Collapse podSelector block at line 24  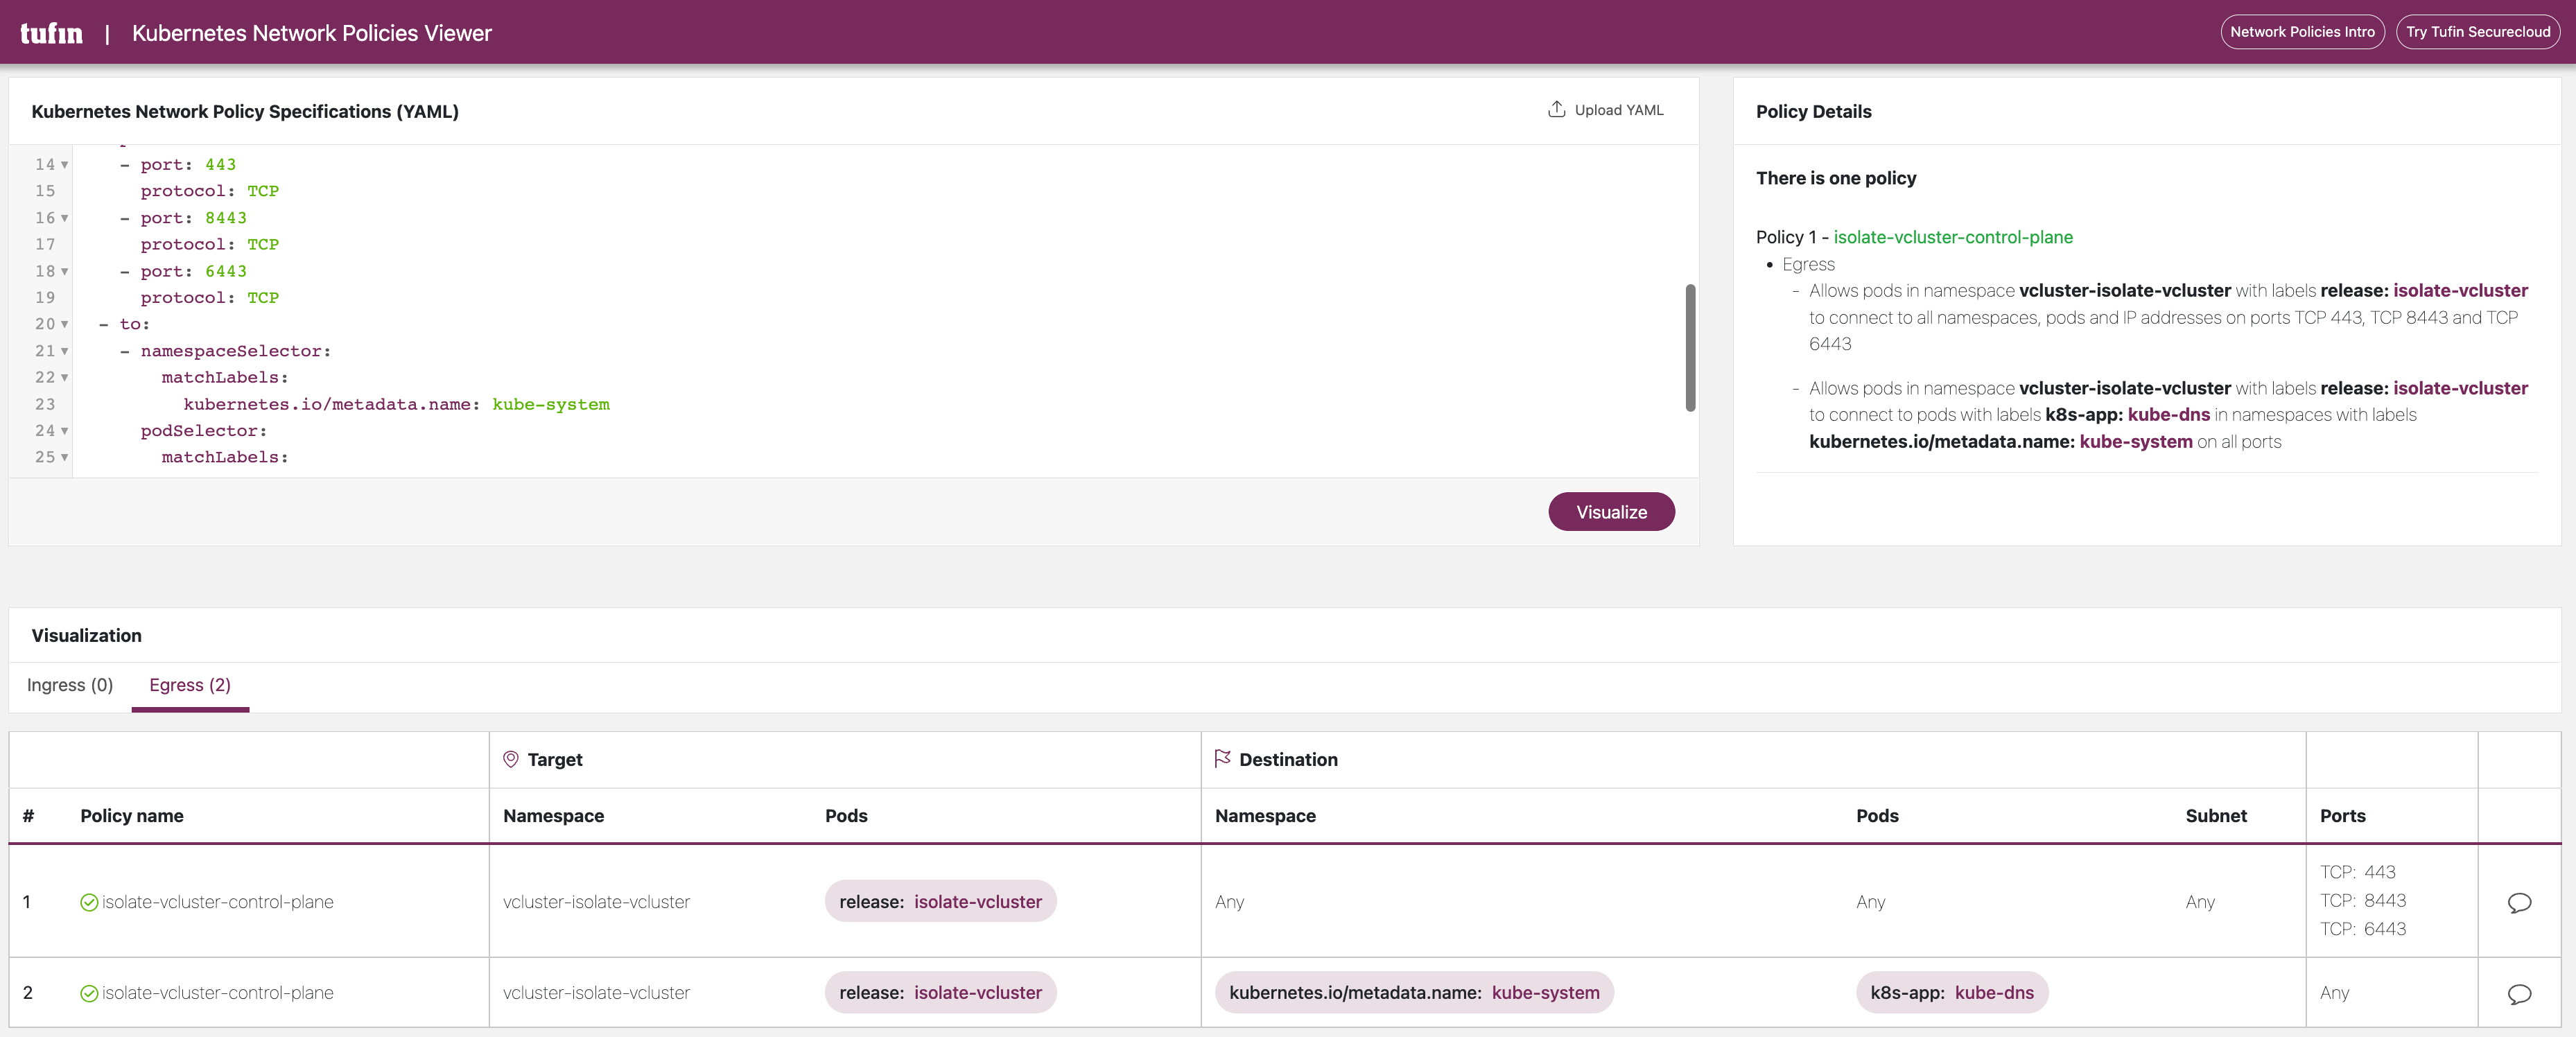click(65, 431)
